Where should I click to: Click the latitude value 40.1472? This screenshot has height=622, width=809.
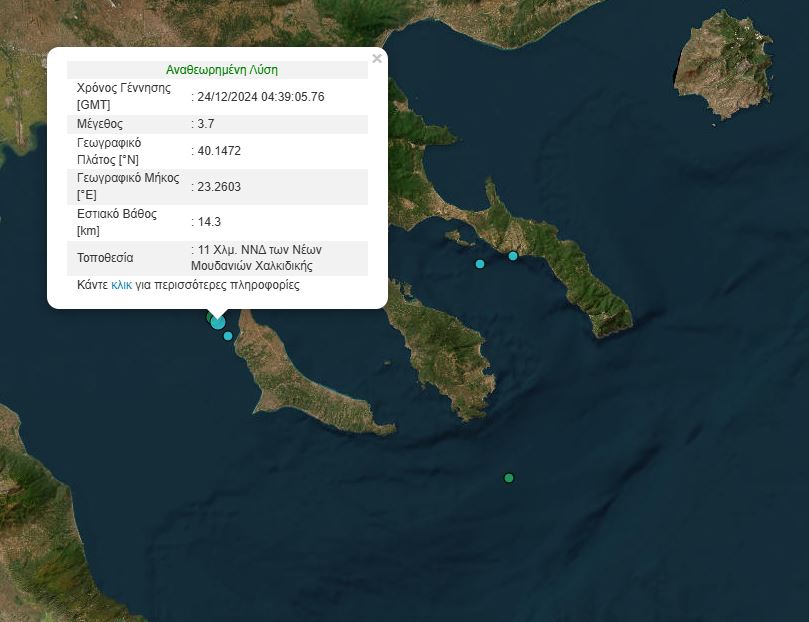[219, 151]
